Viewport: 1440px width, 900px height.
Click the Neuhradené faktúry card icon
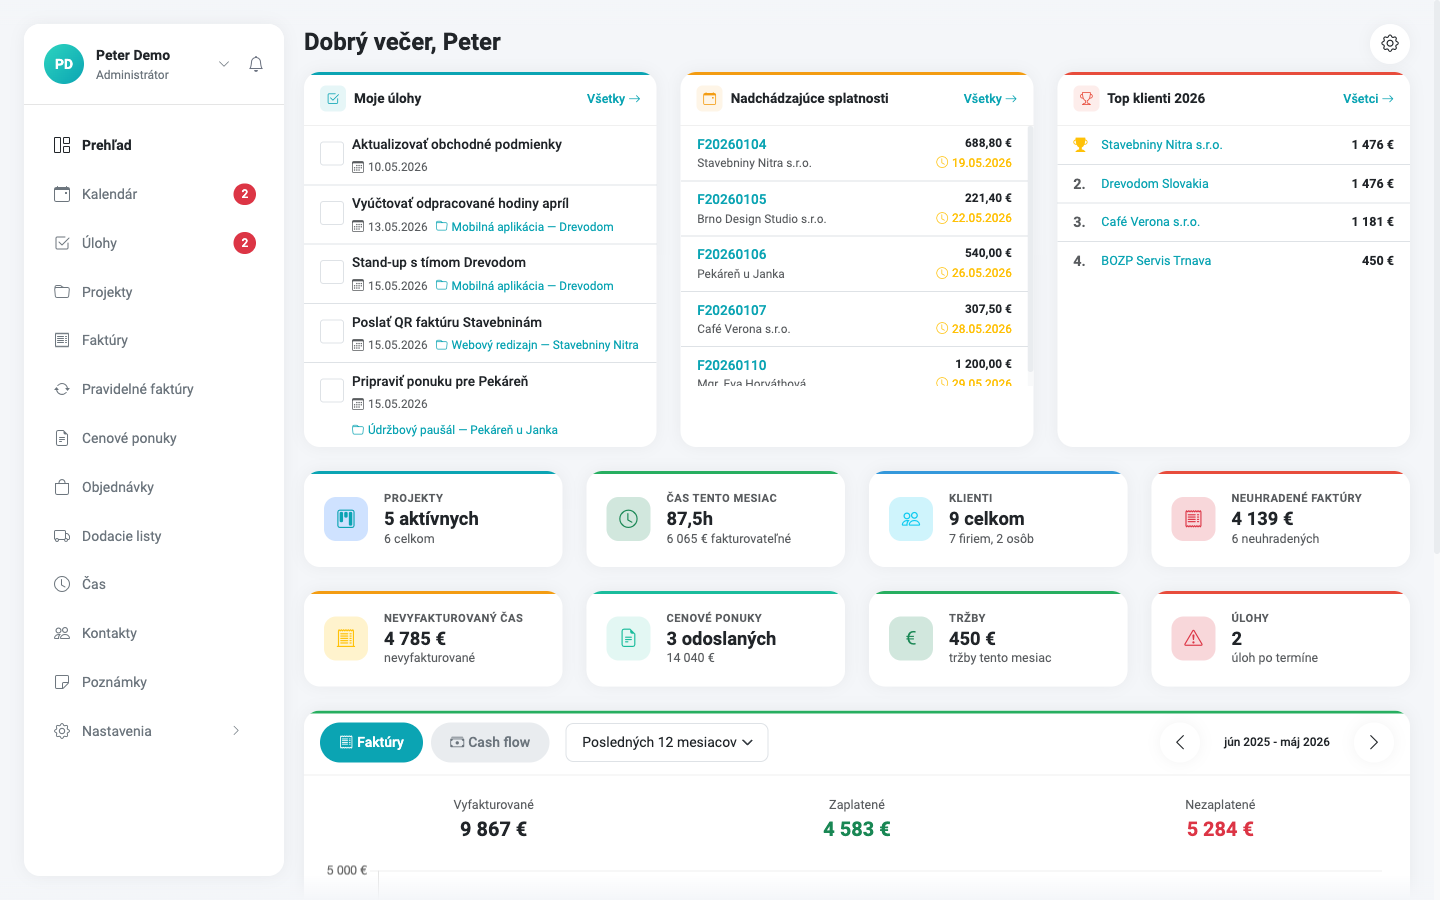pyautogui.click(x=1193, y=519)
